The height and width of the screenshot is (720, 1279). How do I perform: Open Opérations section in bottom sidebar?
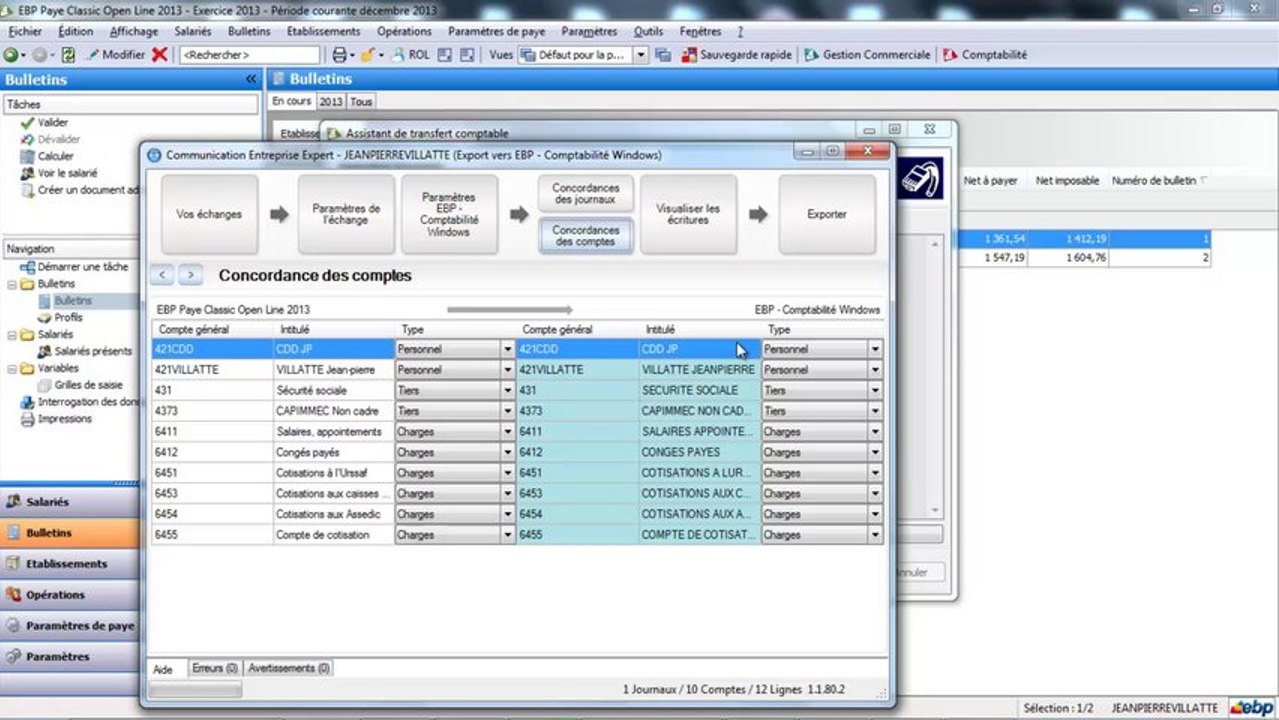coord(70,595)
